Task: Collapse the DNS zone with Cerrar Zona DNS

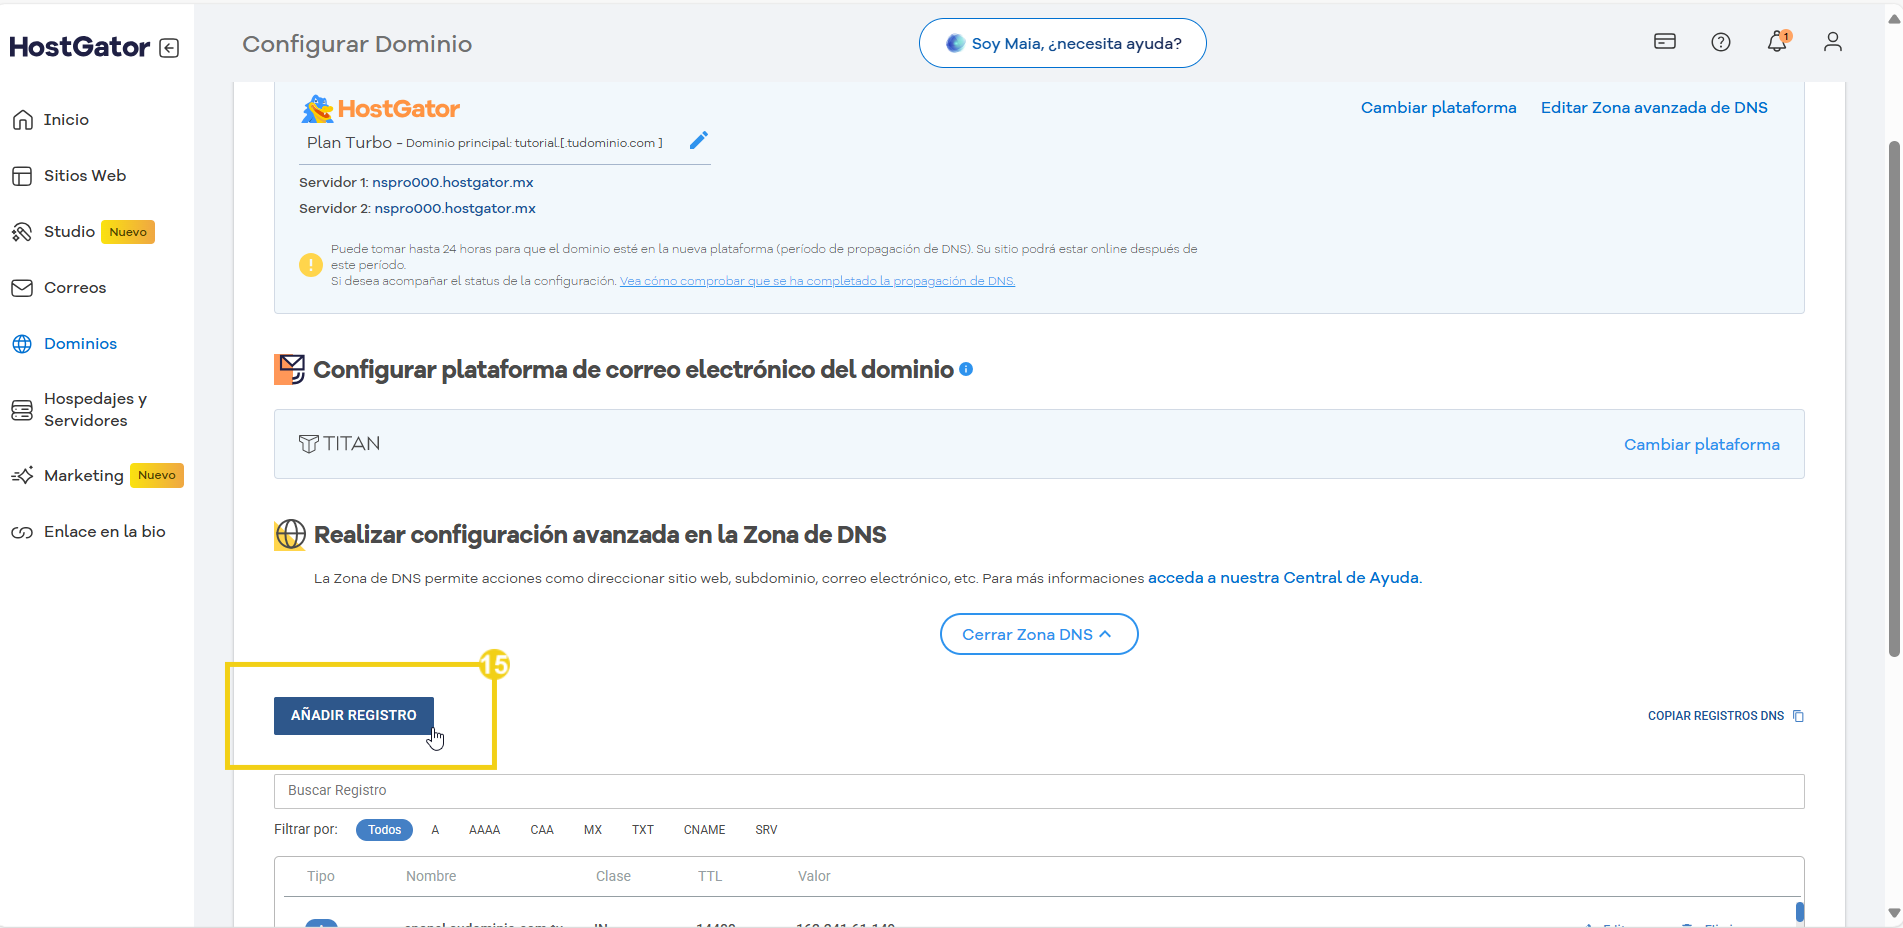Action: (x=1038, y=634)
